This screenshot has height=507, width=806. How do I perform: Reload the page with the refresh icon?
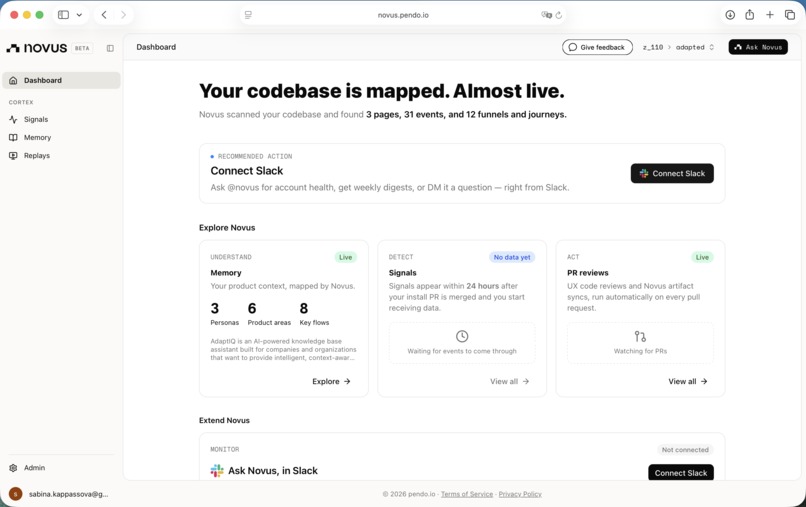pyautogui.click(x=559, y=15)
